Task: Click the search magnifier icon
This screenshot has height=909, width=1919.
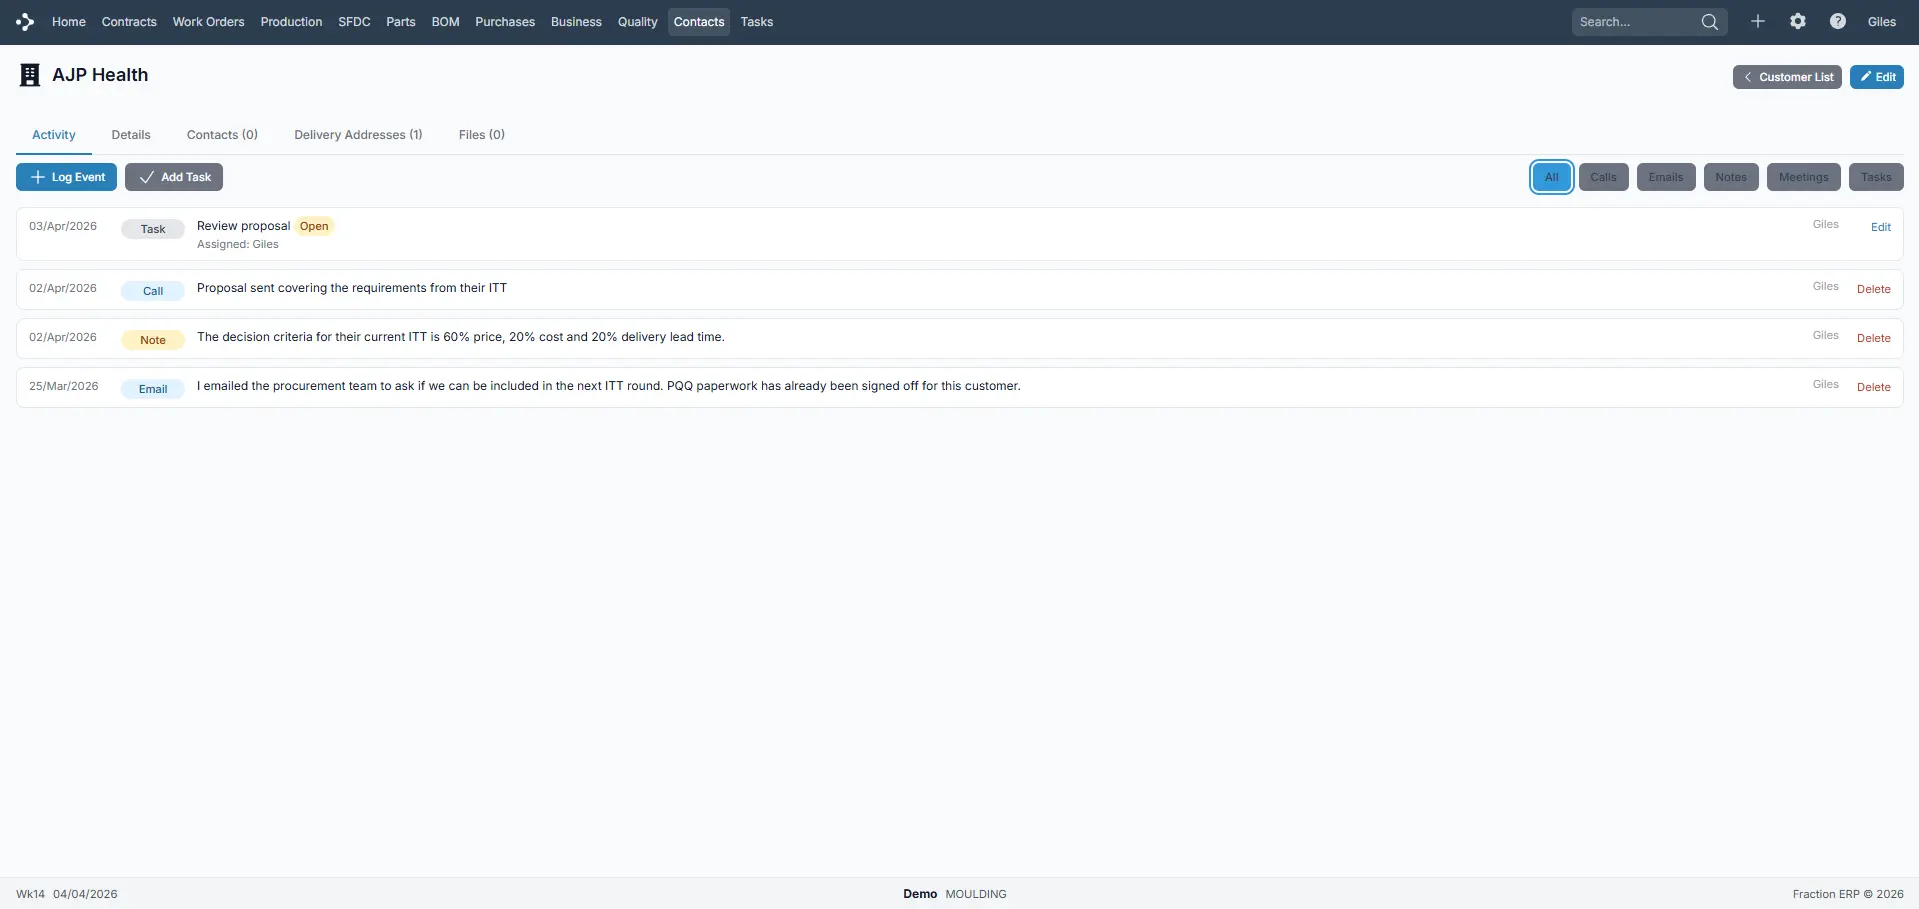Action: tap(1709, 22)
